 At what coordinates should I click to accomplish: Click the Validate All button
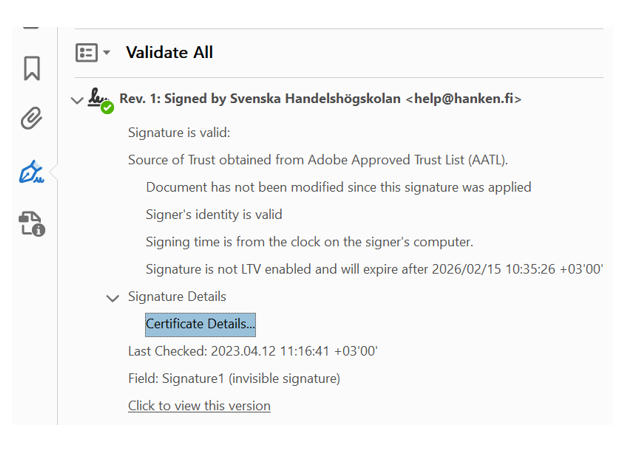(169, 52)
